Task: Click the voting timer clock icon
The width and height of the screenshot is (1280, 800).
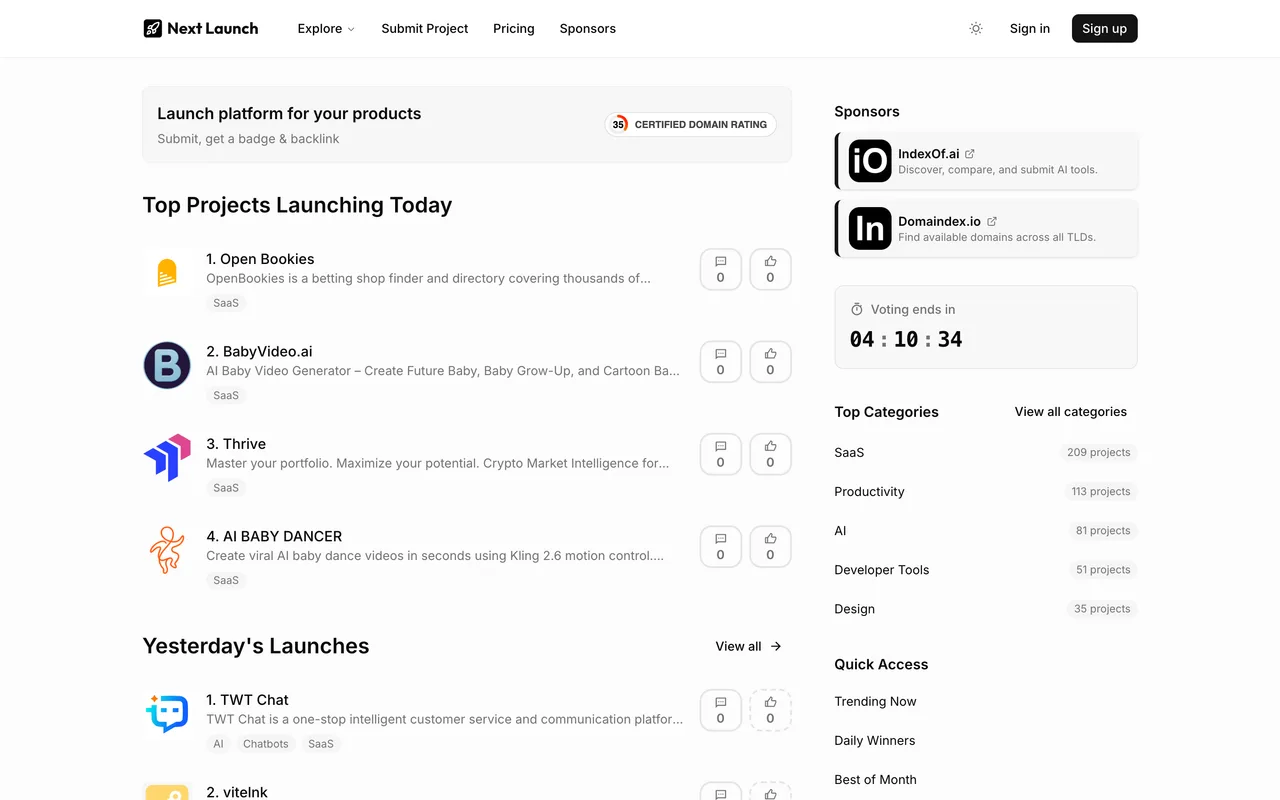Action: (856, 310)
